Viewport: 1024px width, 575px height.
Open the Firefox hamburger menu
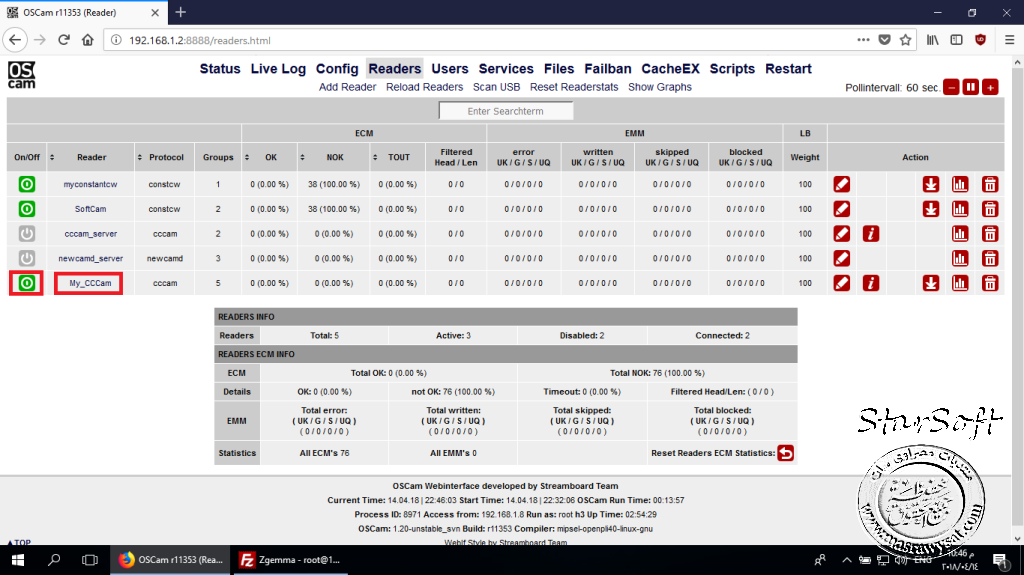(x=1009, y=40)
